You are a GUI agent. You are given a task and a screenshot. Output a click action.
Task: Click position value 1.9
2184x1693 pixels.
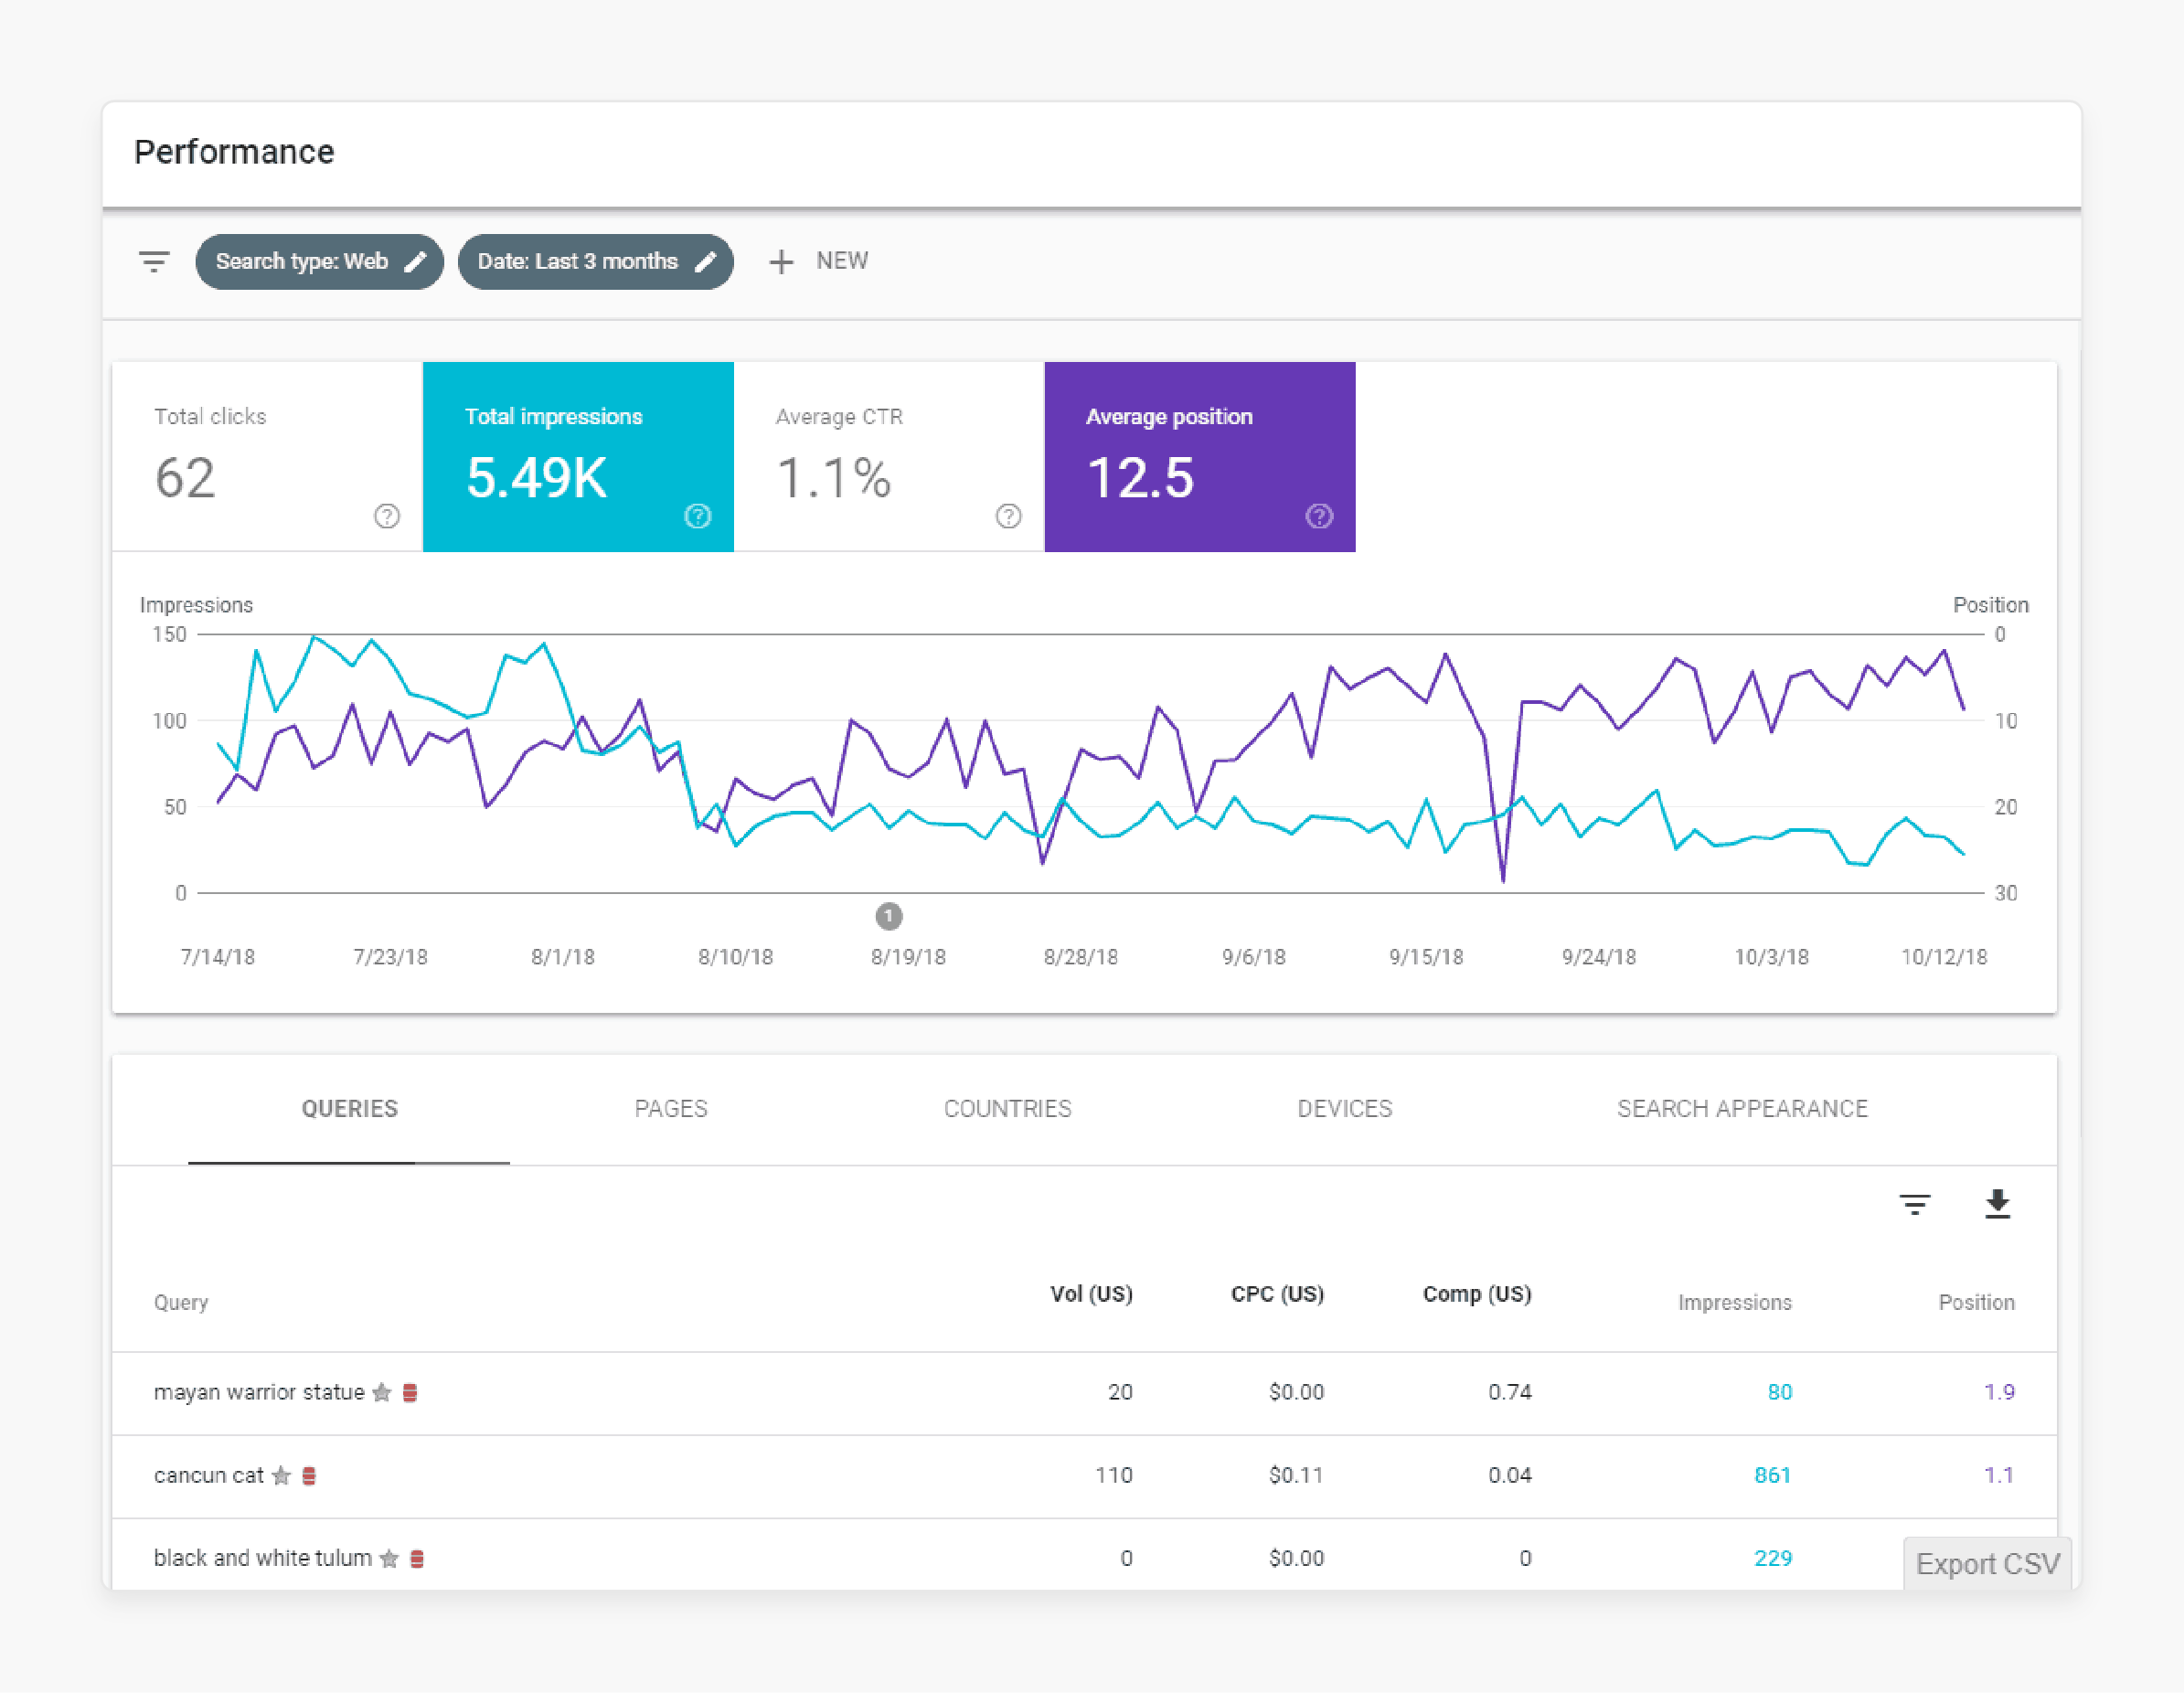1999,1392
